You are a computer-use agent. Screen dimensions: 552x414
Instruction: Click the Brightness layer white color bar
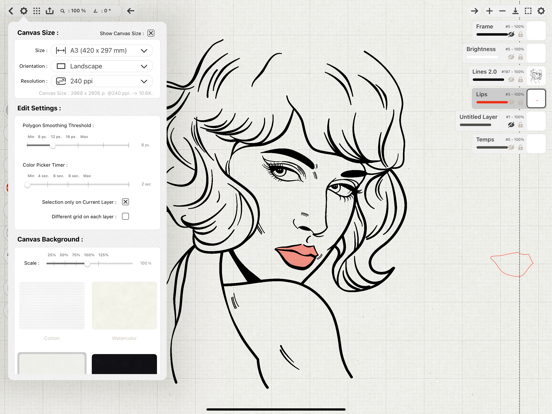click(482, 57)
